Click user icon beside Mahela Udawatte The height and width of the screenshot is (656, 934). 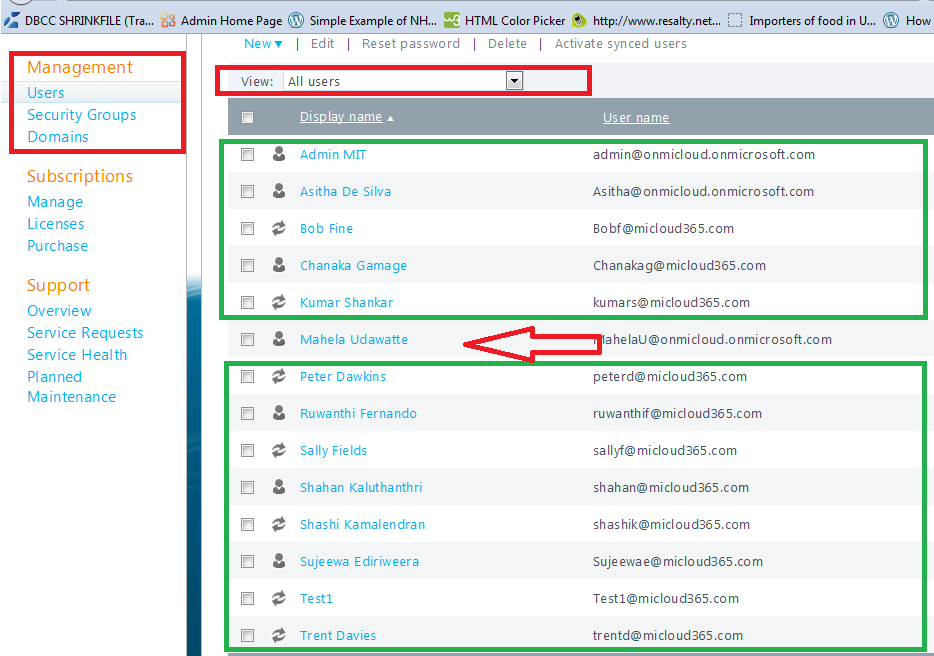[x=279, y=339]
